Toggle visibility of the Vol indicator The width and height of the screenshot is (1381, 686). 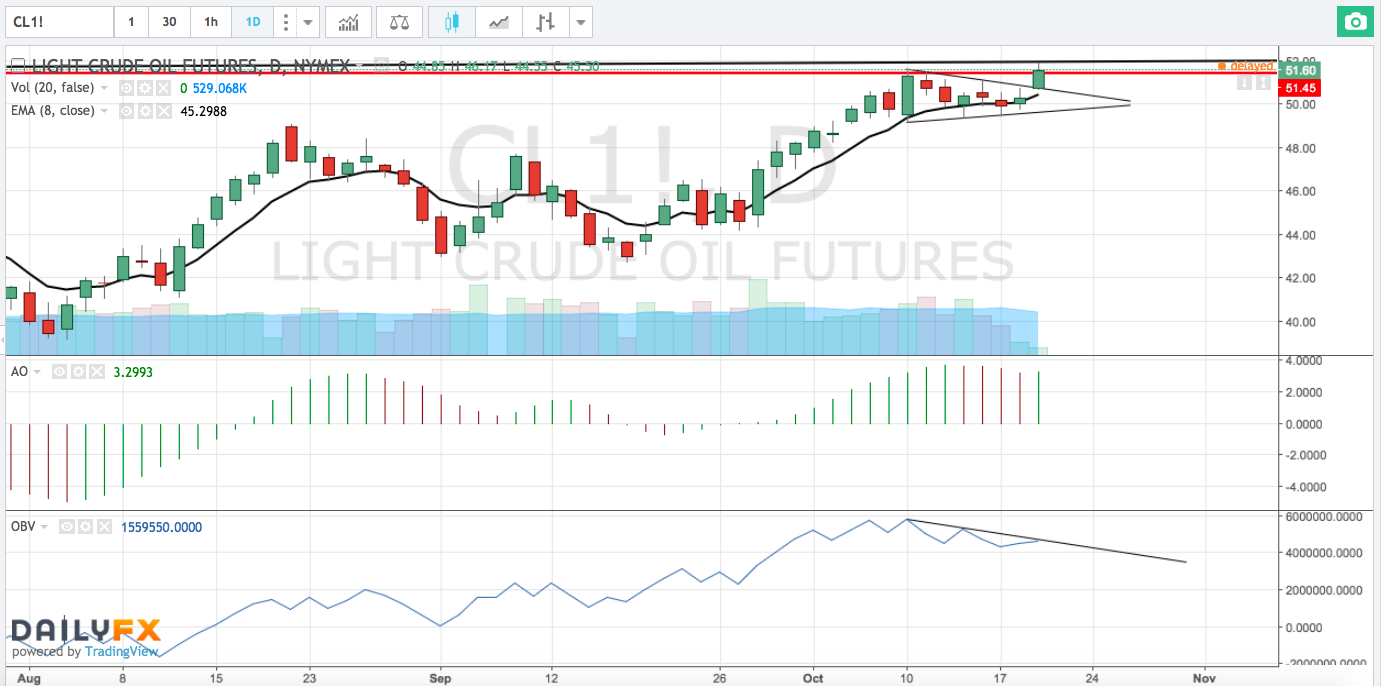coord(126,88)
